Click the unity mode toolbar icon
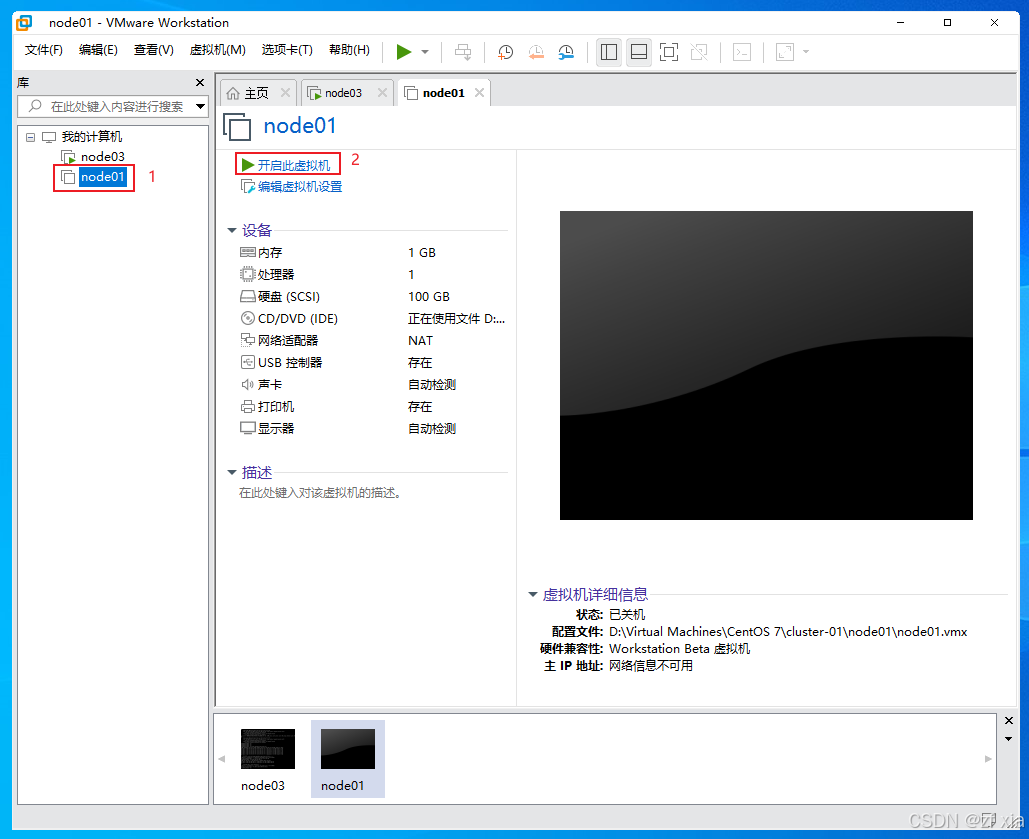The height and width of the screenshot is (839, 1029). [x=699, y=52]
